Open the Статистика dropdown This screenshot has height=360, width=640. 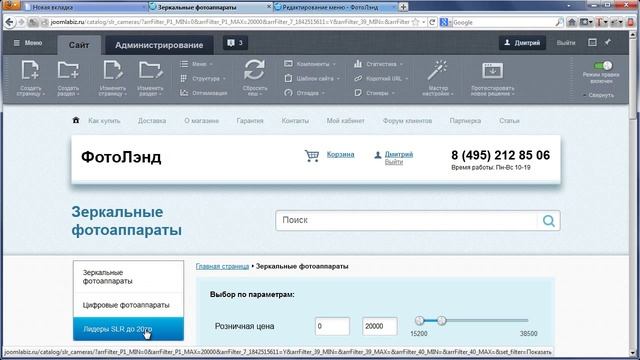click(x=379, y=64)
